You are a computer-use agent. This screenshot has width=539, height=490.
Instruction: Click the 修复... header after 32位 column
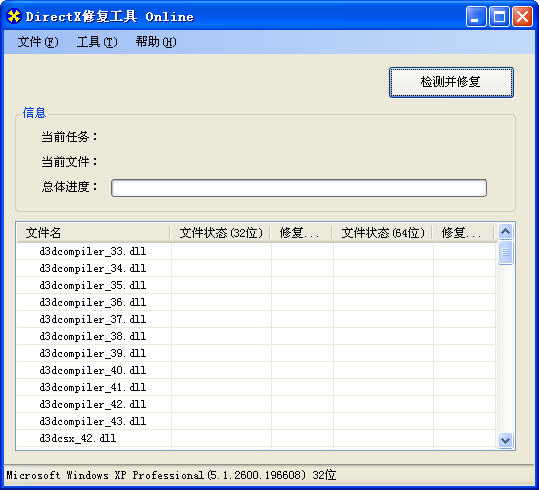[301, 233]
